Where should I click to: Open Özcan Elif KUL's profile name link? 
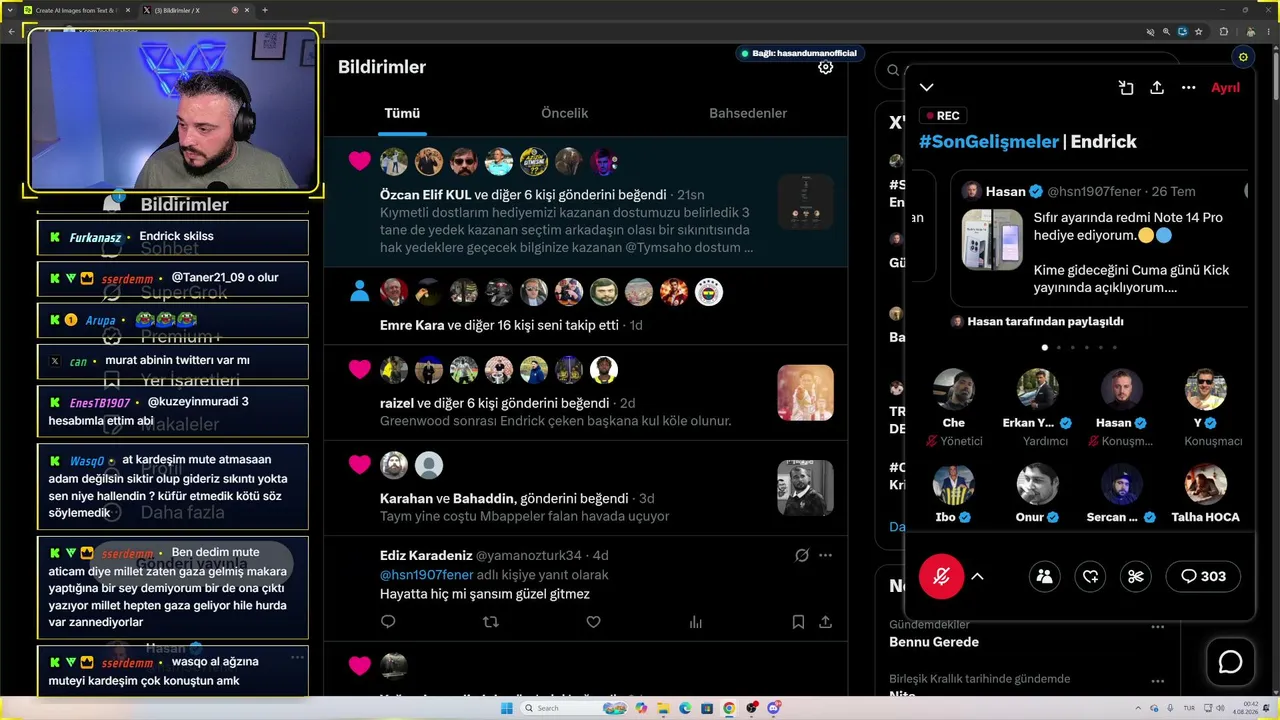click(425, 194)
